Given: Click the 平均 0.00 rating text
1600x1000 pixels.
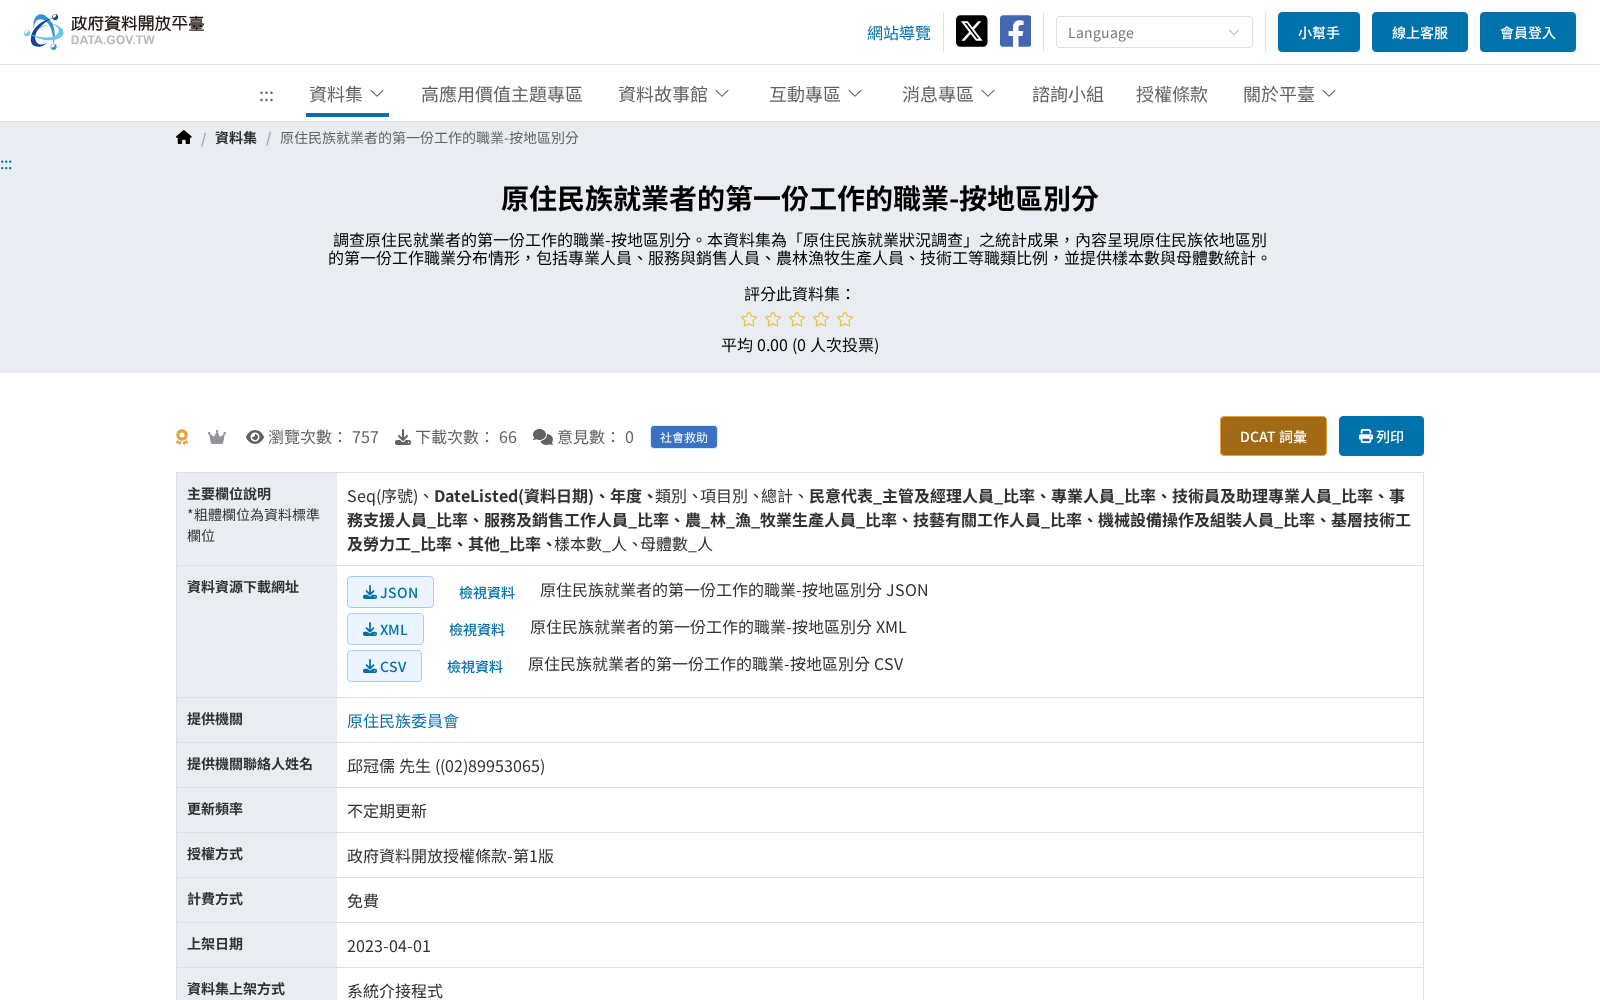Looking at the screenshot, I should pyautogui.click(x=800, y=345).
